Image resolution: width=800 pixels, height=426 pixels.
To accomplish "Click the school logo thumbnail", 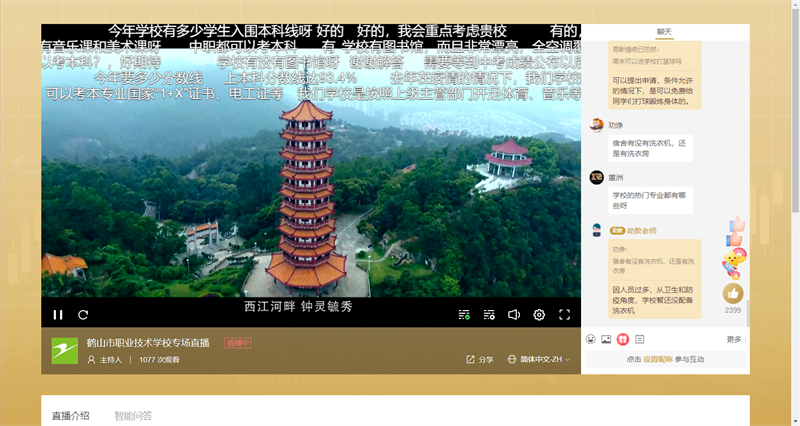I will (x=64, y=351).
